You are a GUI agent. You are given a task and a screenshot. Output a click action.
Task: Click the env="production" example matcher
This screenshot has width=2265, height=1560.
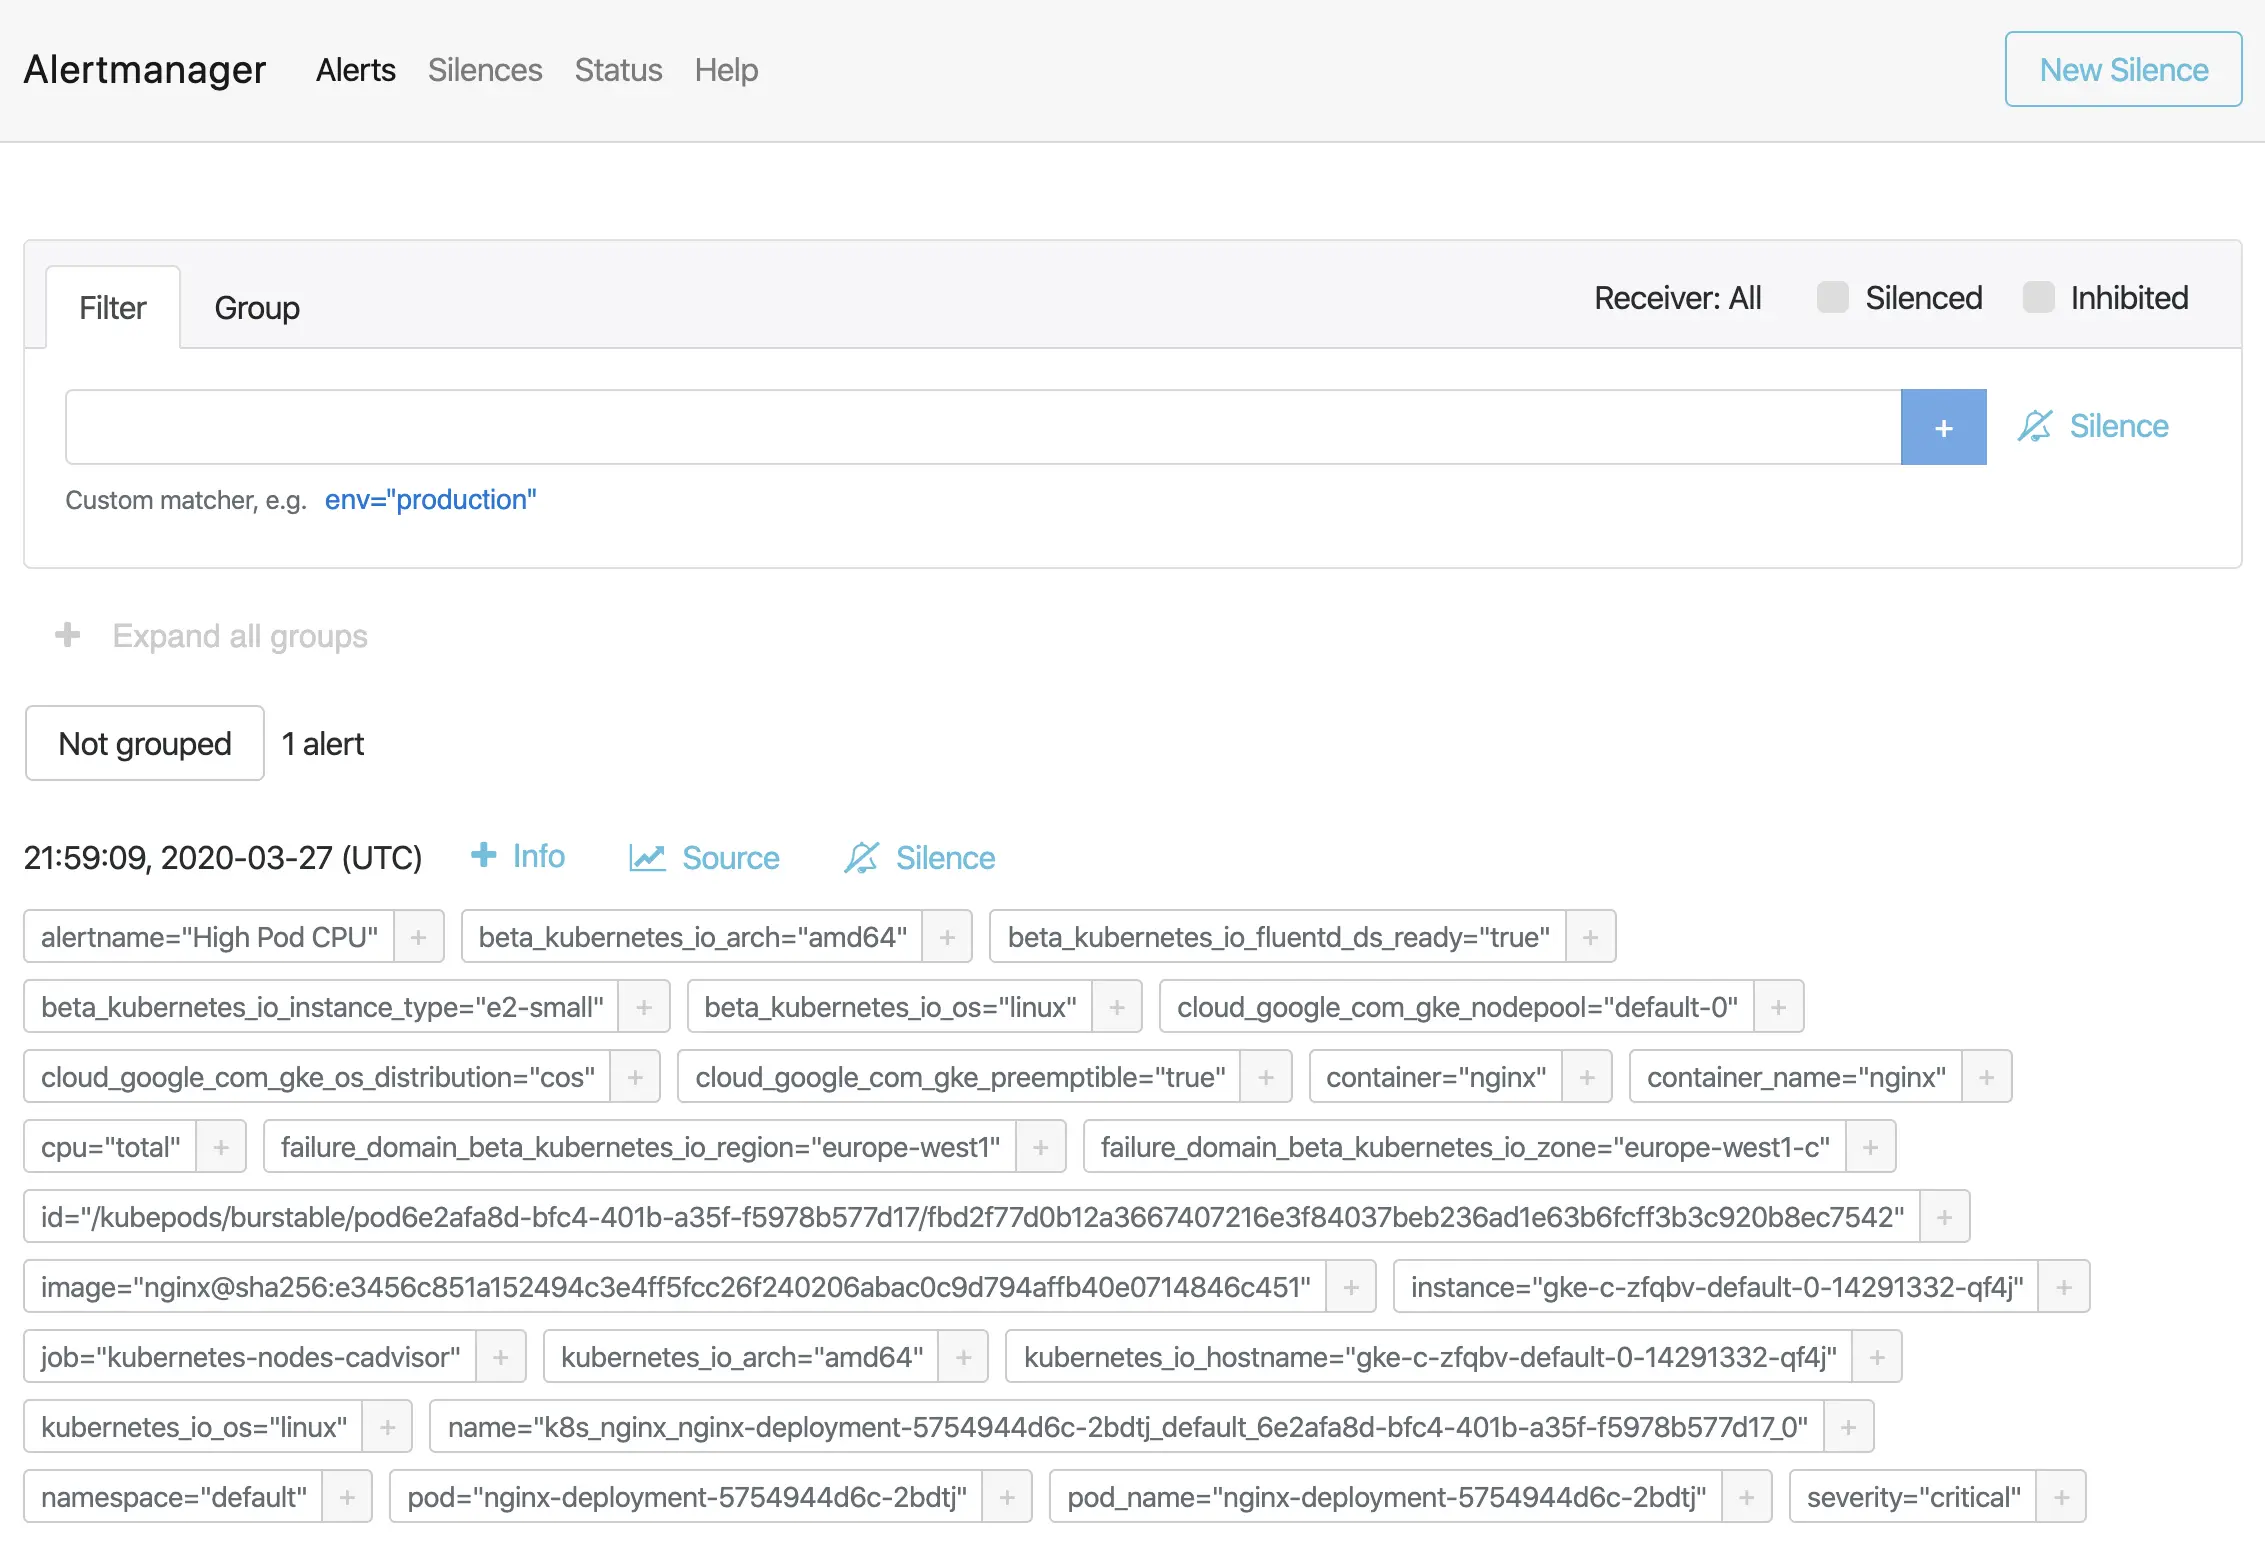click(x=430, y=499)
